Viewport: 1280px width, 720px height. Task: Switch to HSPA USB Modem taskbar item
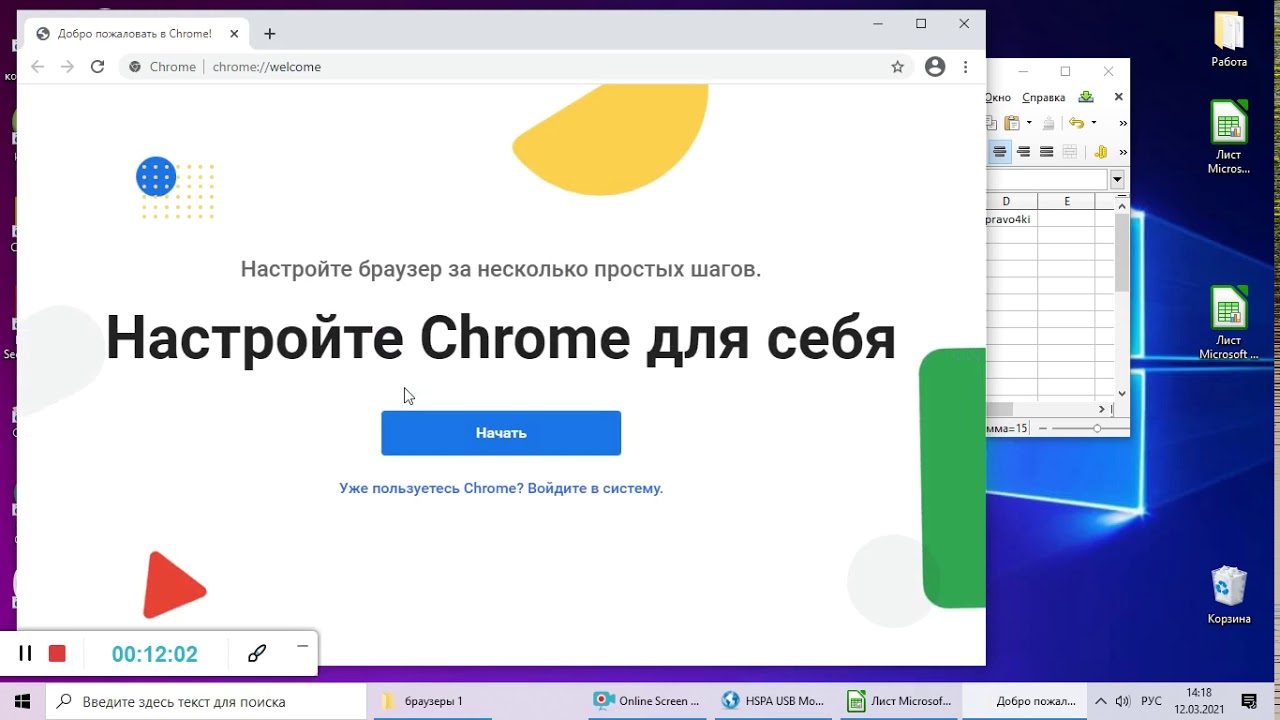coord(774,701)
